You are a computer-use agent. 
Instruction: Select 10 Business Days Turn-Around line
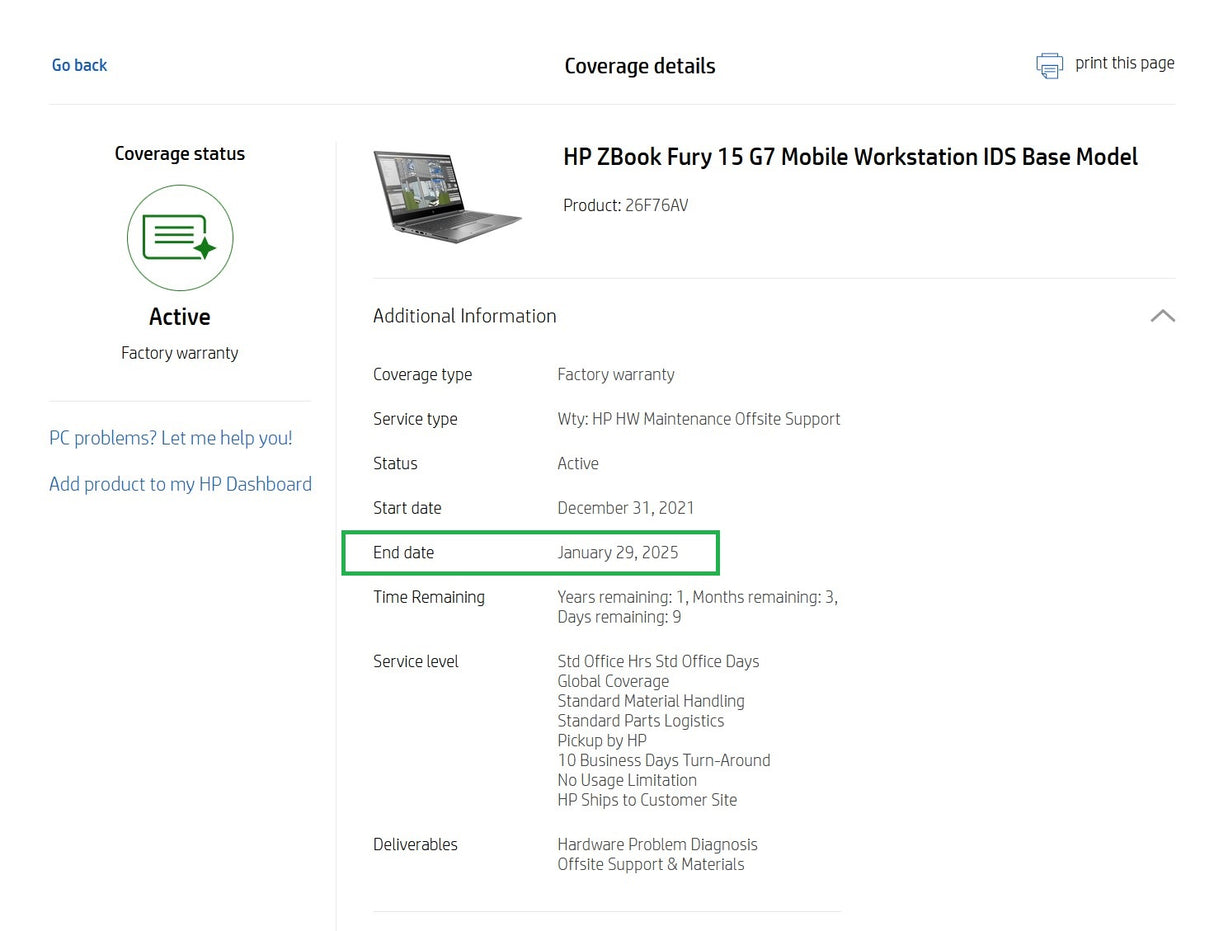click(x=664, y=761)
